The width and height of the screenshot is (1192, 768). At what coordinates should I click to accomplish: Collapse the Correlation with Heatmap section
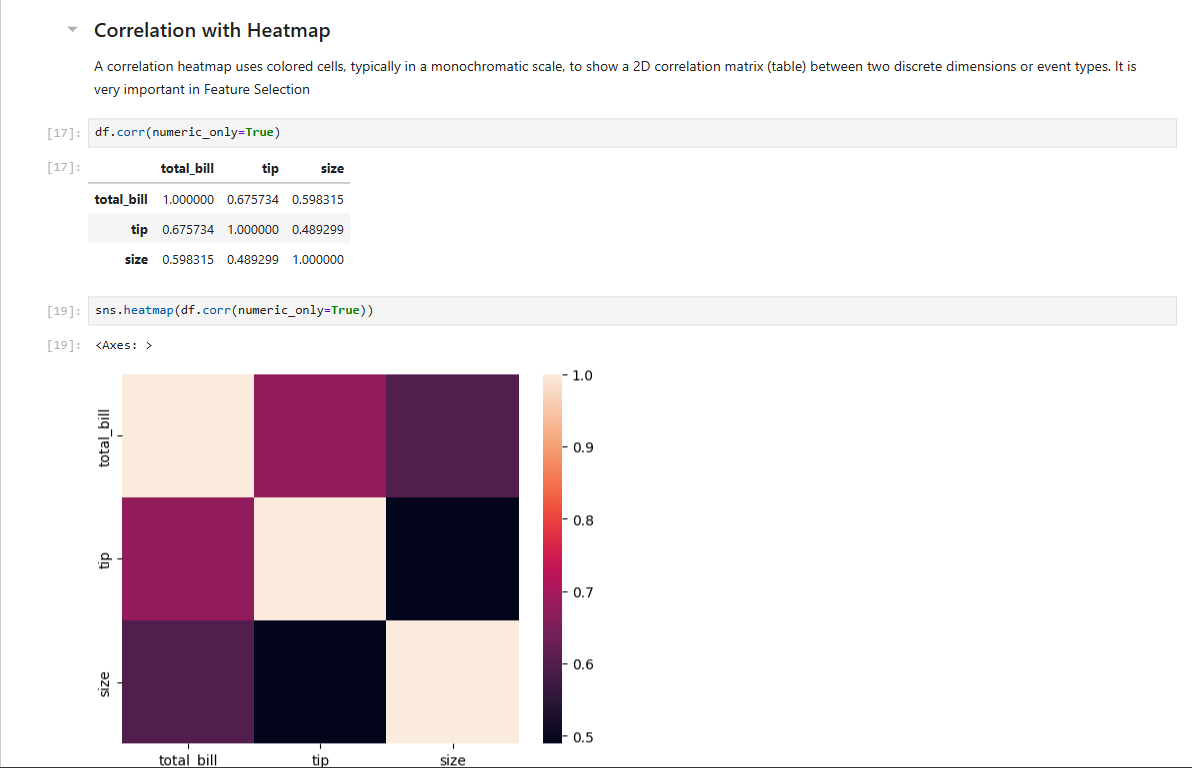[72, 30]
